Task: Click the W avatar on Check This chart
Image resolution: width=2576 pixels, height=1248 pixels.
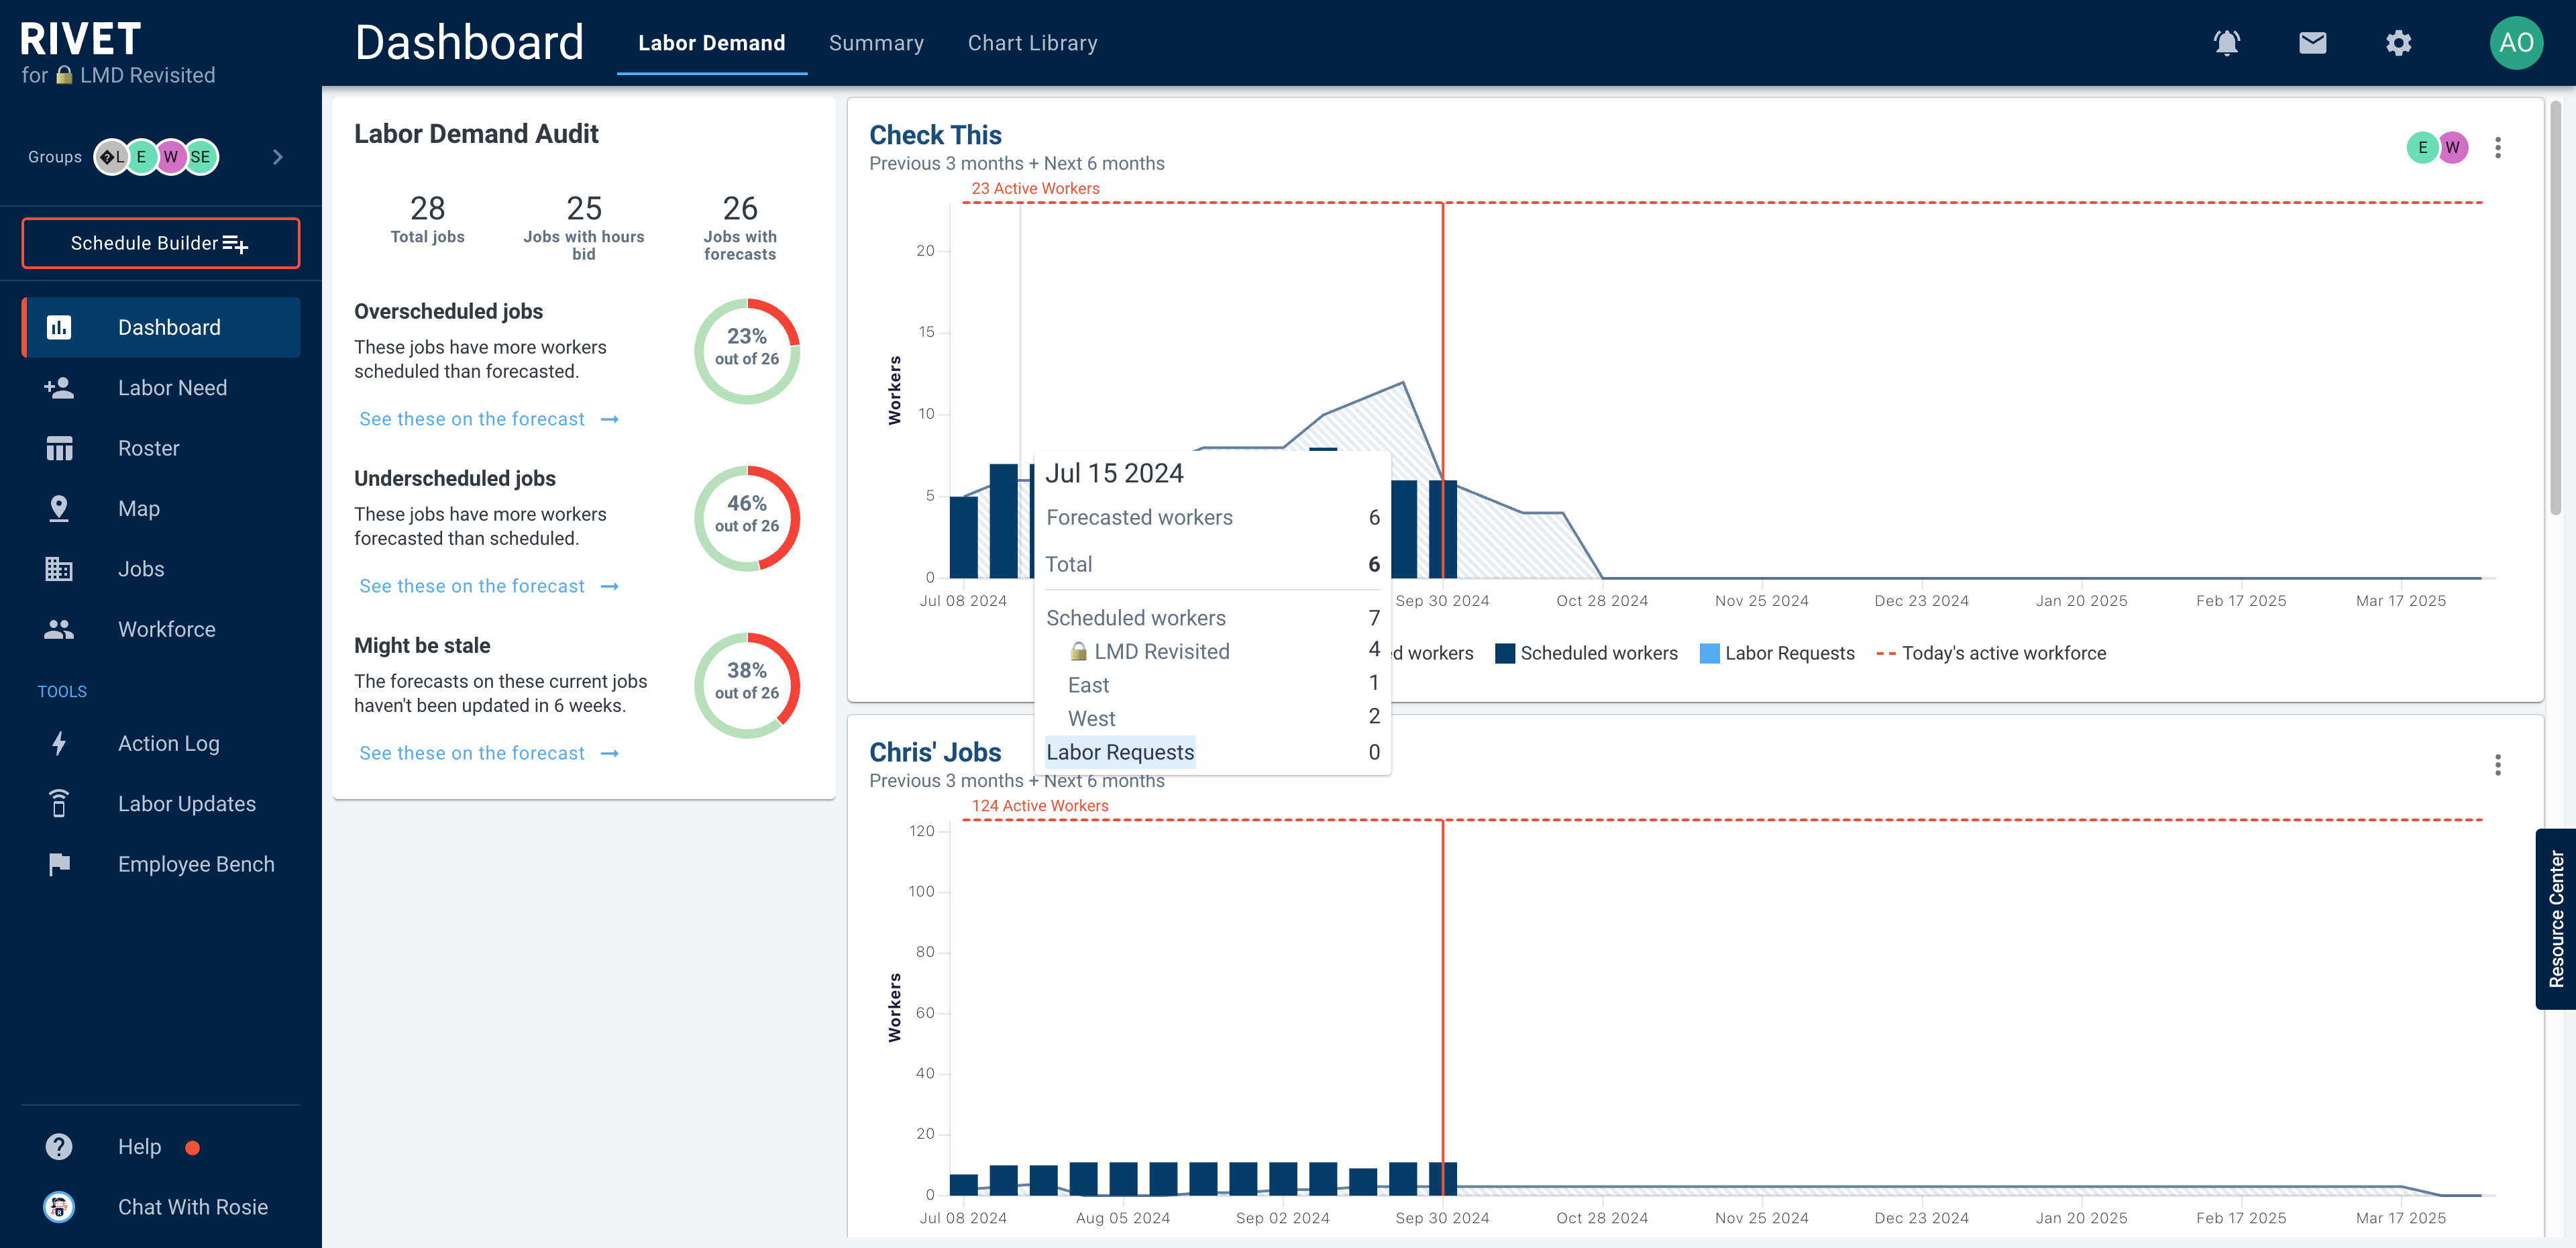Action: tap(2452, 147)
